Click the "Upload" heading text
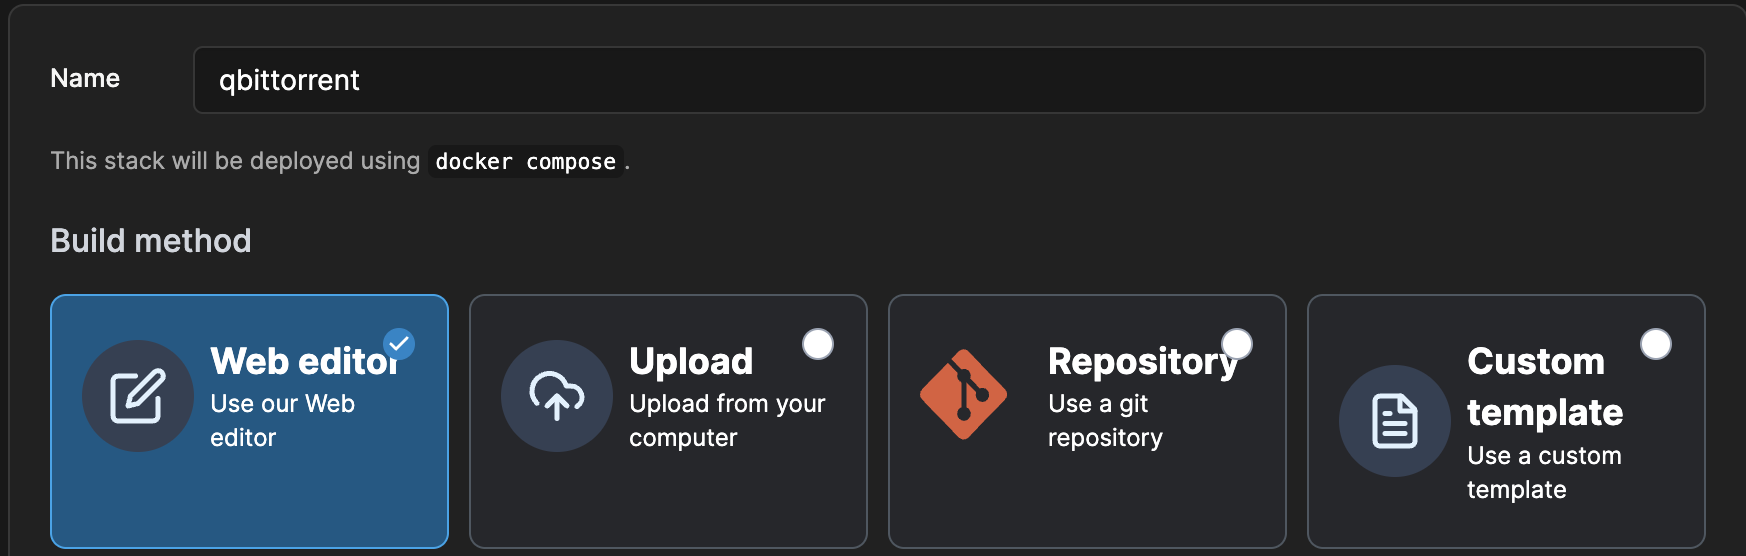This screenshot has height=556, width=1746. [691, 361]
